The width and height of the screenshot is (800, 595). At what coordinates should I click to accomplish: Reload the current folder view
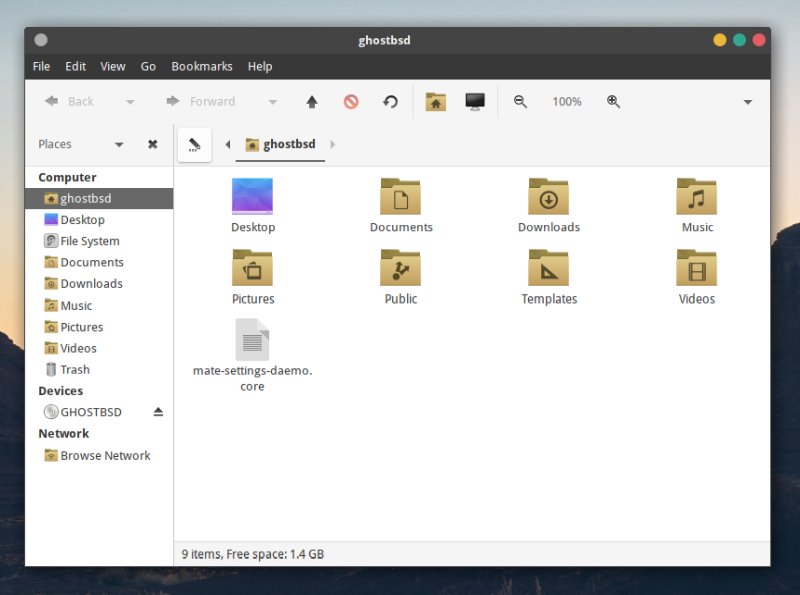(x=390, y=101)
